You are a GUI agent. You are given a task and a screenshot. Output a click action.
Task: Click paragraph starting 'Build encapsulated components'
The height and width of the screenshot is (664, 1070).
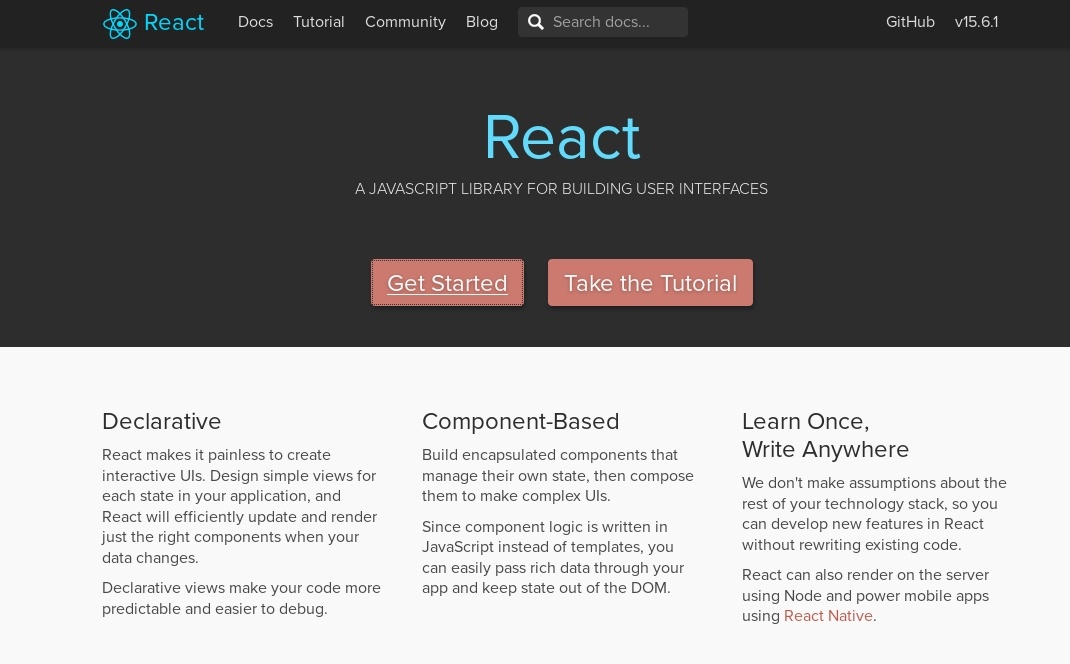point(558,476)
